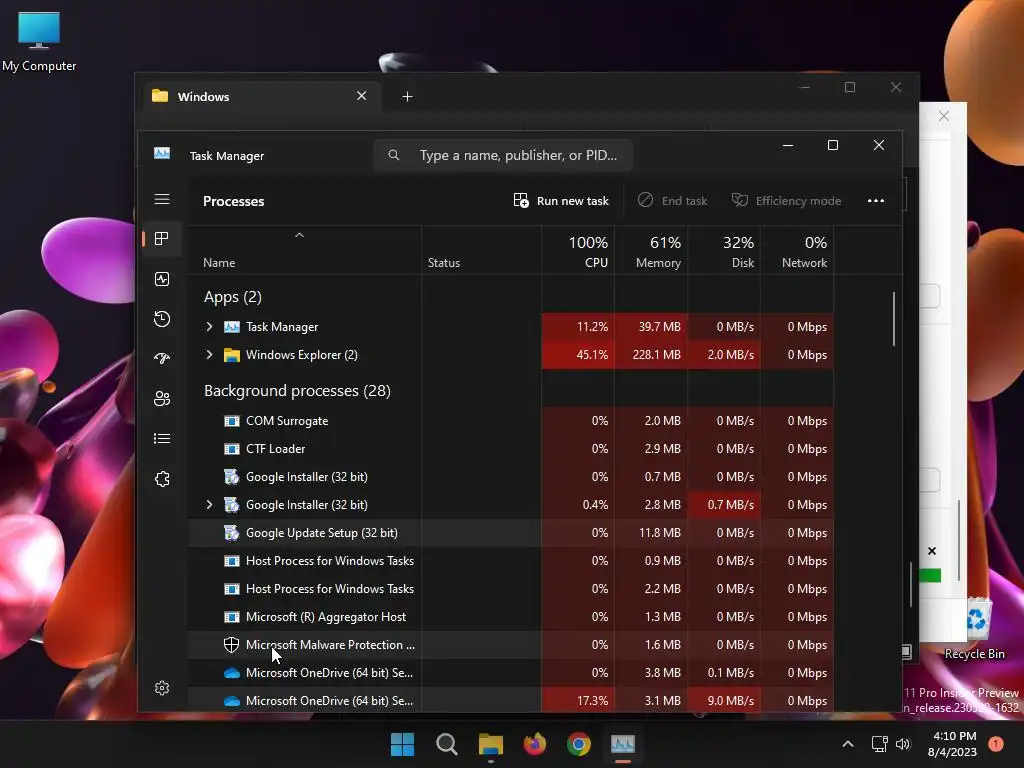The height and width of the screenshot is (768, 1024).
Task: Click the 45.1% CPU cell of Windows Explorer
Action: [578, 355]
